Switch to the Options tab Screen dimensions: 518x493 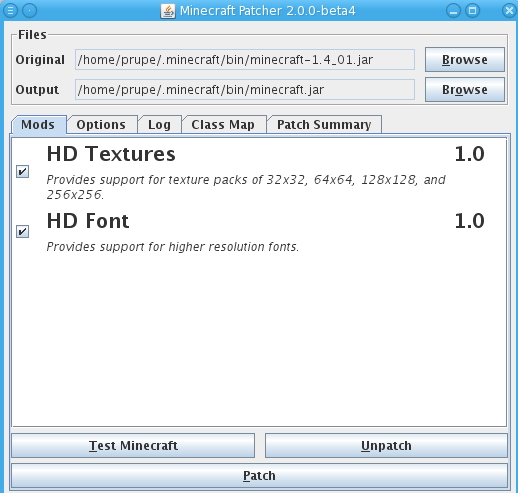[x=101, y=125]
